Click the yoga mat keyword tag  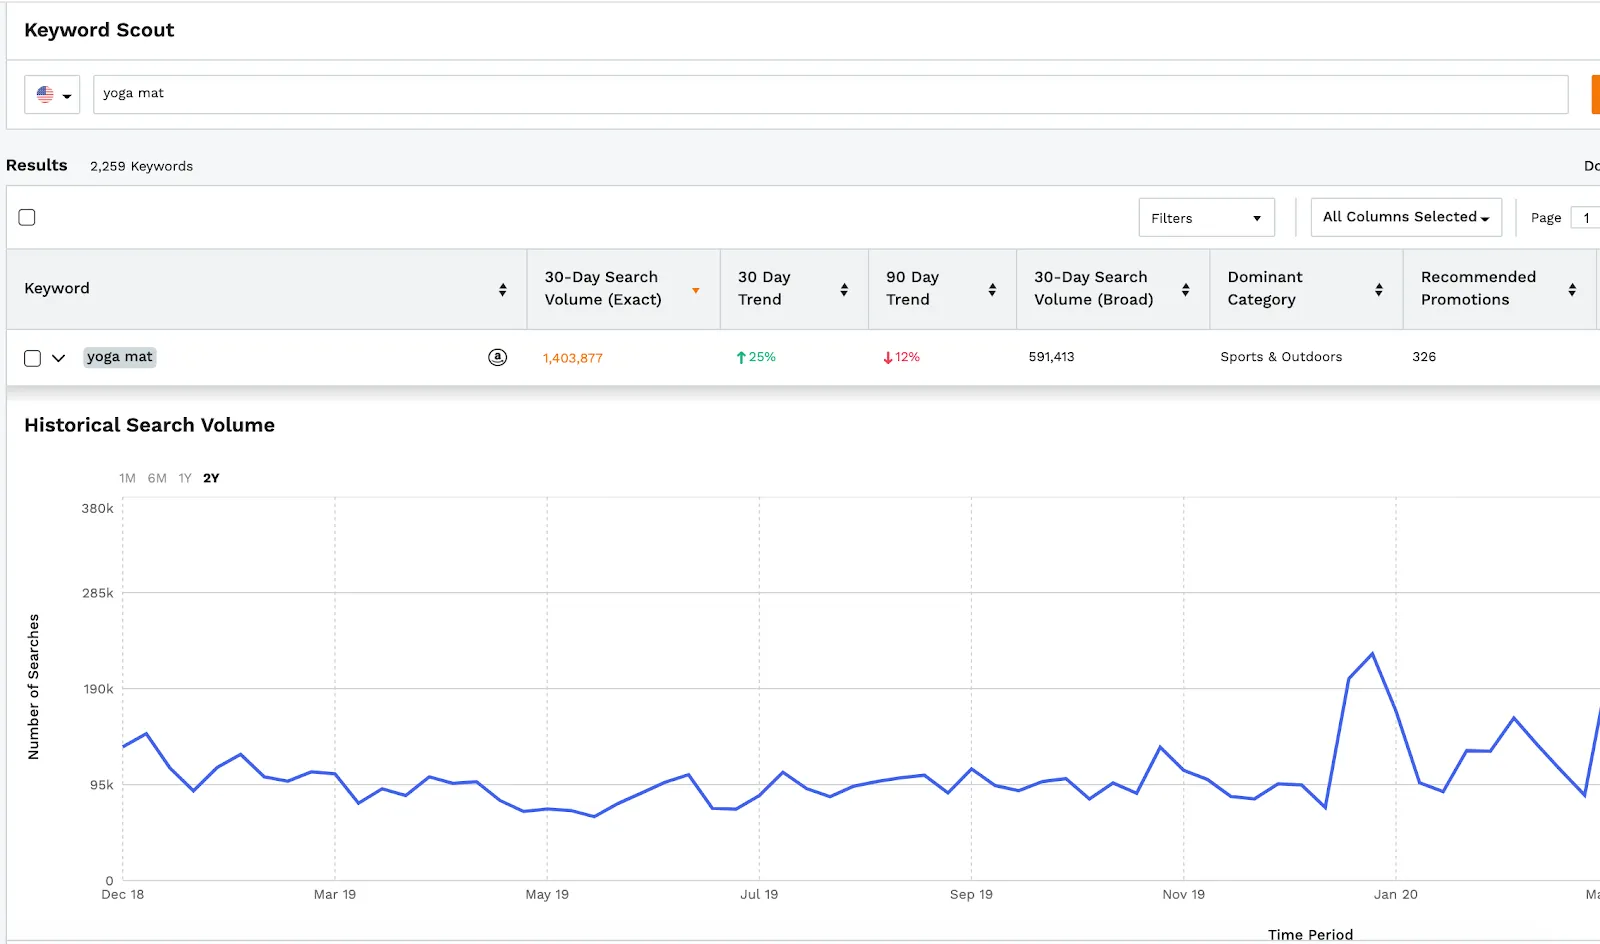pyautogui.click(x=120, y=357)
